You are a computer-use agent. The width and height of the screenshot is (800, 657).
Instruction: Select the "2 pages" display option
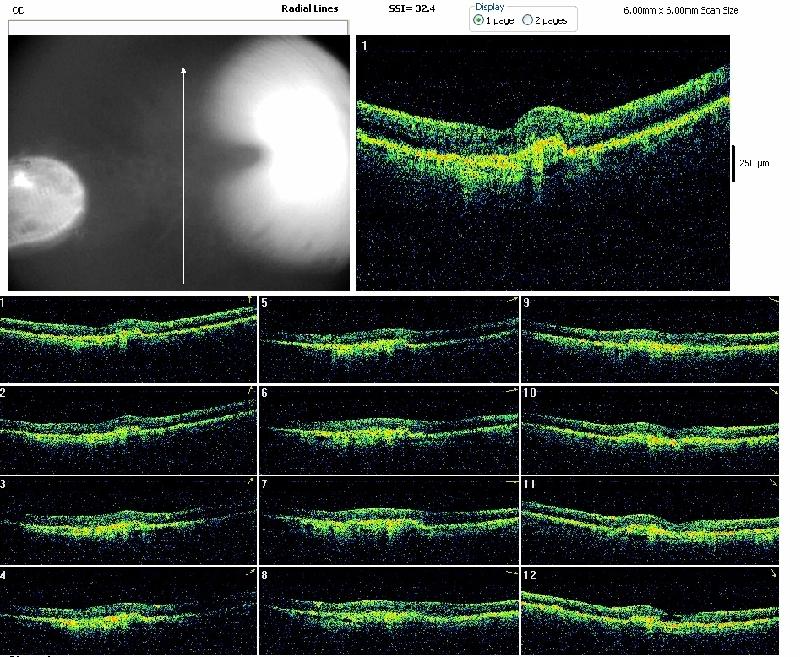tap(527, 20)
